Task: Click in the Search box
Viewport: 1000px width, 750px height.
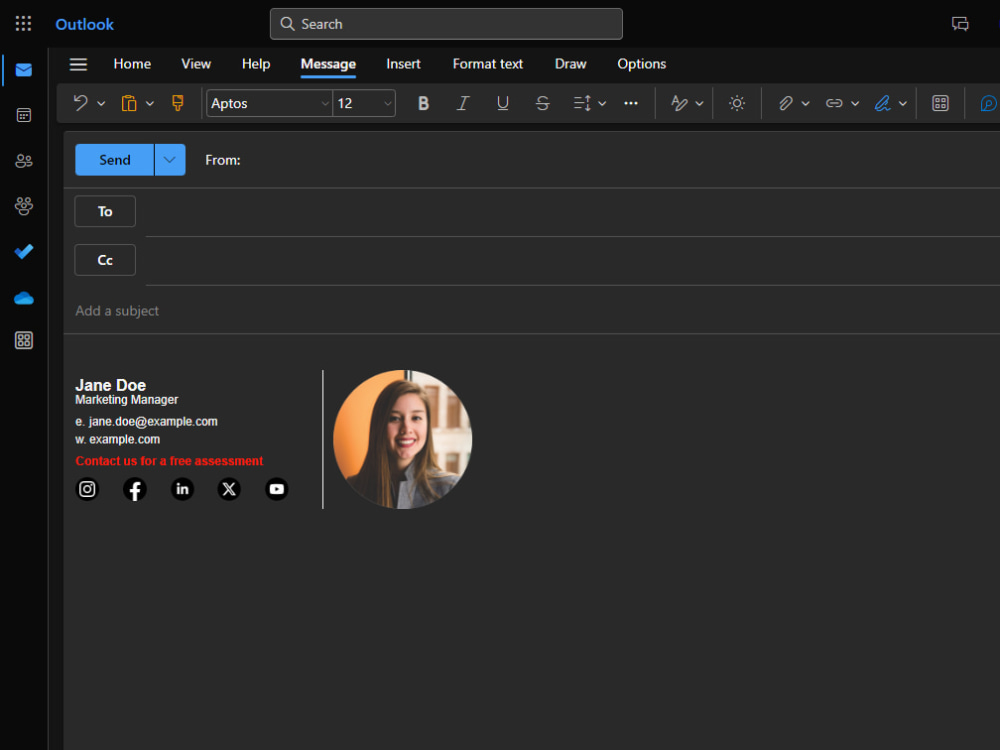Action: coord(446,24)
